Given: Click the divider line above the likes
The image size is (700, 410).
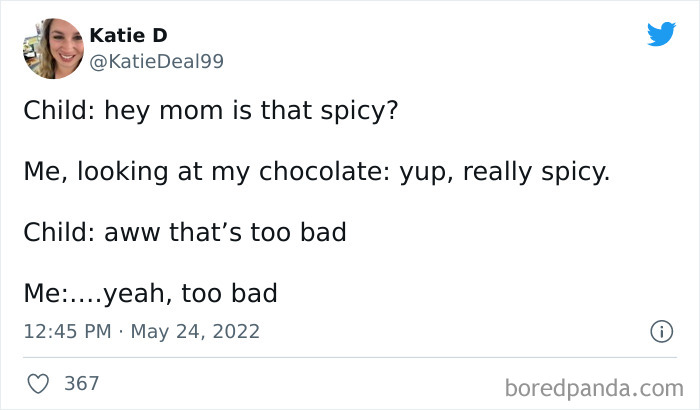Looking at the screenshot, I should coord(350,357).
